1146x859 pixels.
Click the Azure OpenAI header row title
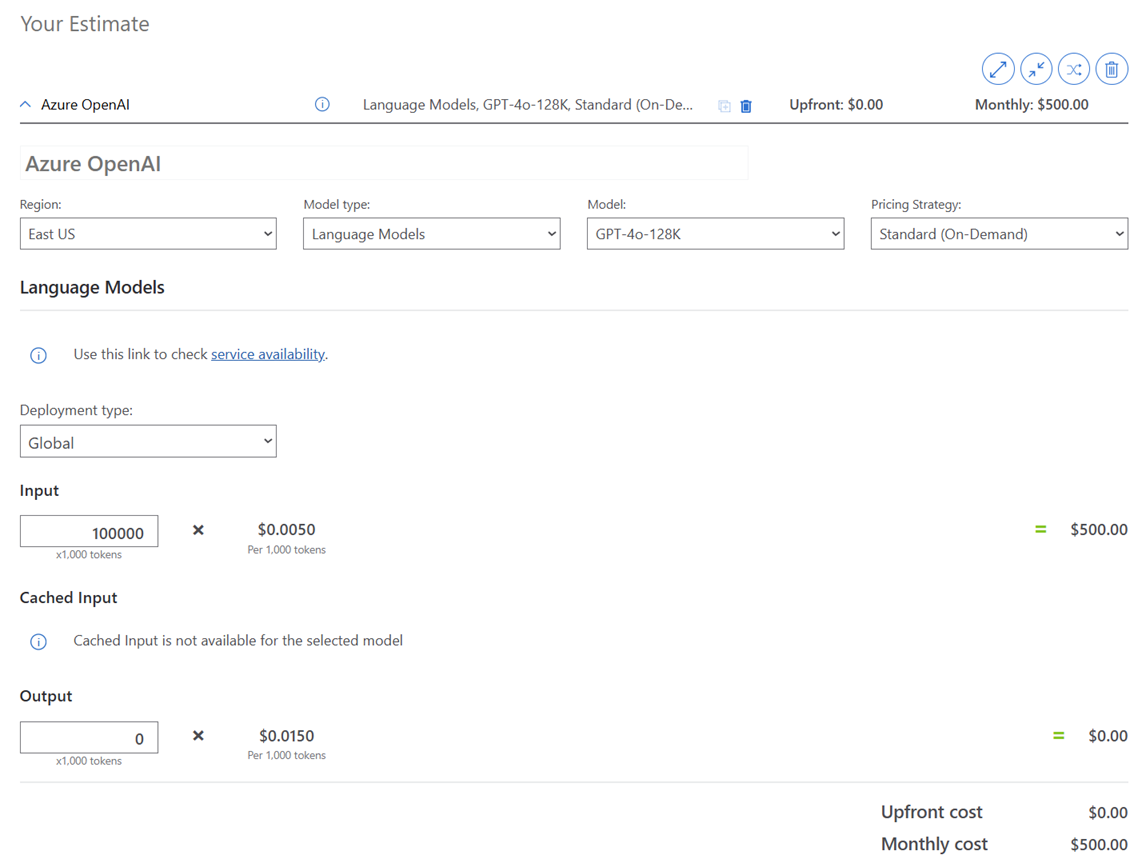pyautogui.click(x=85, y=104)
